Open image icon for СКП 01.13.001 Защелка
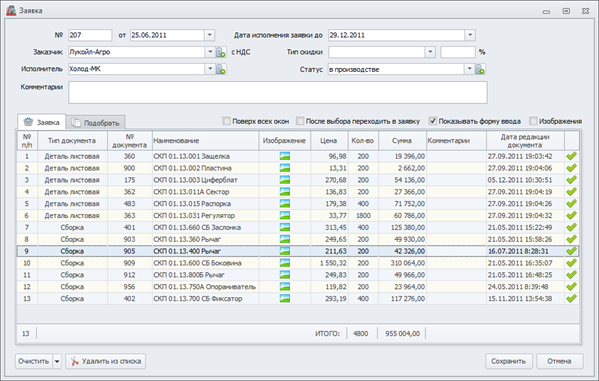The width and height of the screenshot is (599, 381). [x=285, y=156]
